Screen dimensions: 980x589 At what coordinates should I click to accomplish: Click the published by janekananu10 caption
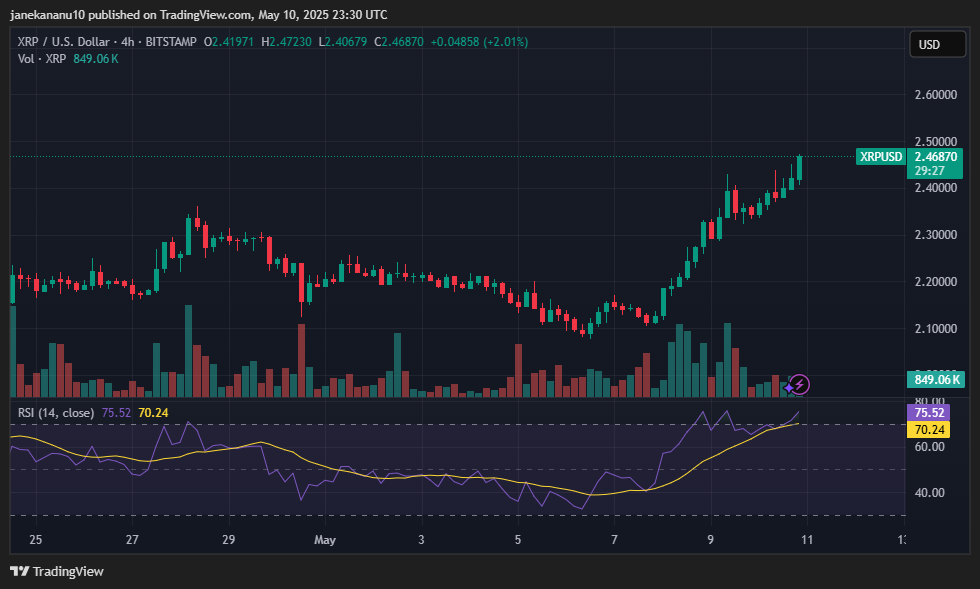click(x=199, y=14)
